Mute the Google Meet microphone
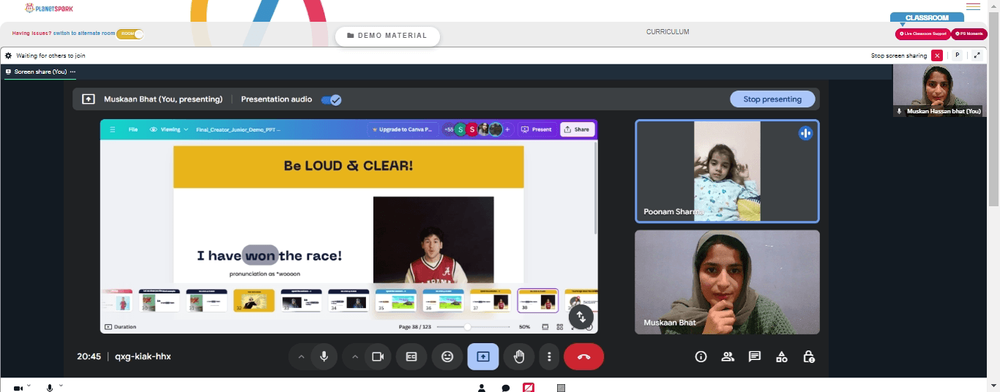This screenshot has height=392, width=1000. click(324, 357)
